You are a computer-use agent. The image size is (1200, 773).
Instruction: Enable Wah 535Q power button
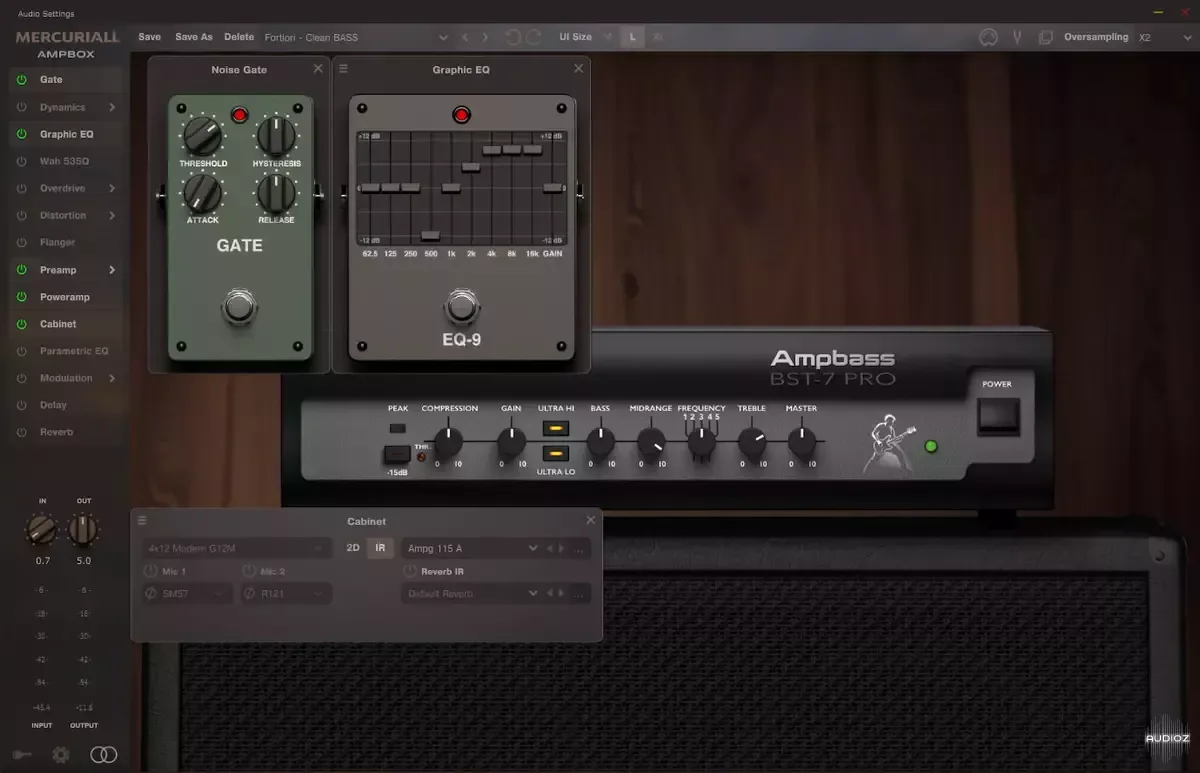[22, 161]
